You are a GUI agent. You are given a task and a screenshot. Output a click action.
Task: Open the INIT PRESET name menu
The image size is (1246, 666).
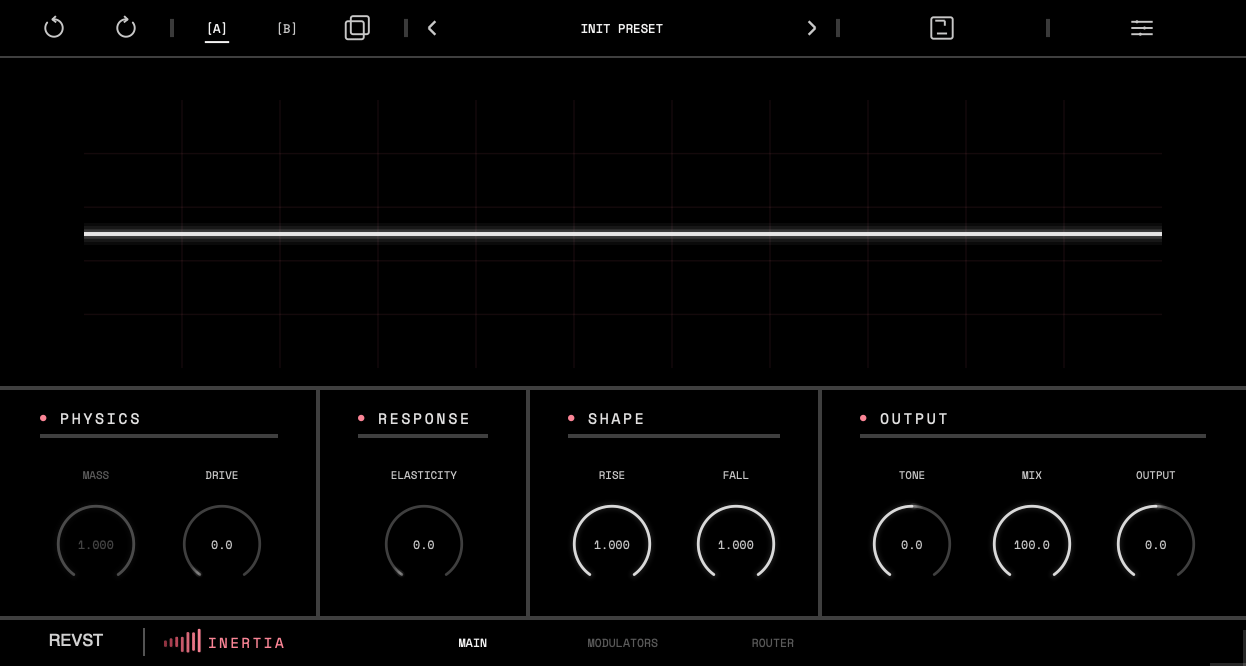pos(621,29)
